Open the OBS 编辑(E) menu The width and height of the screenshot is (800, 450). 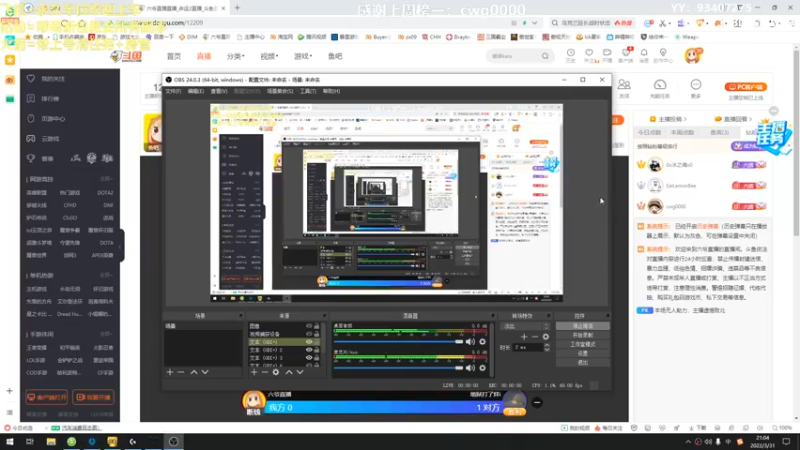[x=196, y=91]
